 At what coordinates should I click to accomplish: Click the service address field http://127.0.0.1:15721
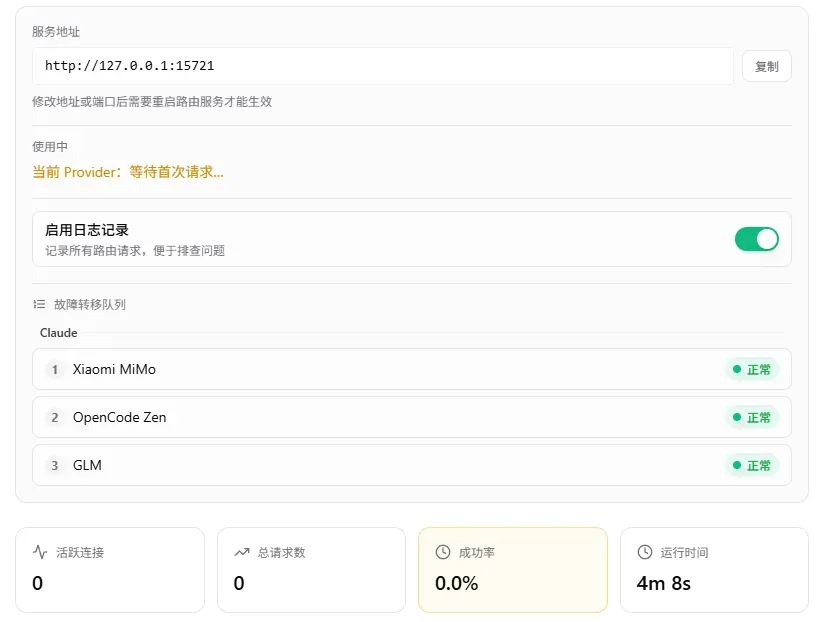pyautogui.click(x=383, y=66)
